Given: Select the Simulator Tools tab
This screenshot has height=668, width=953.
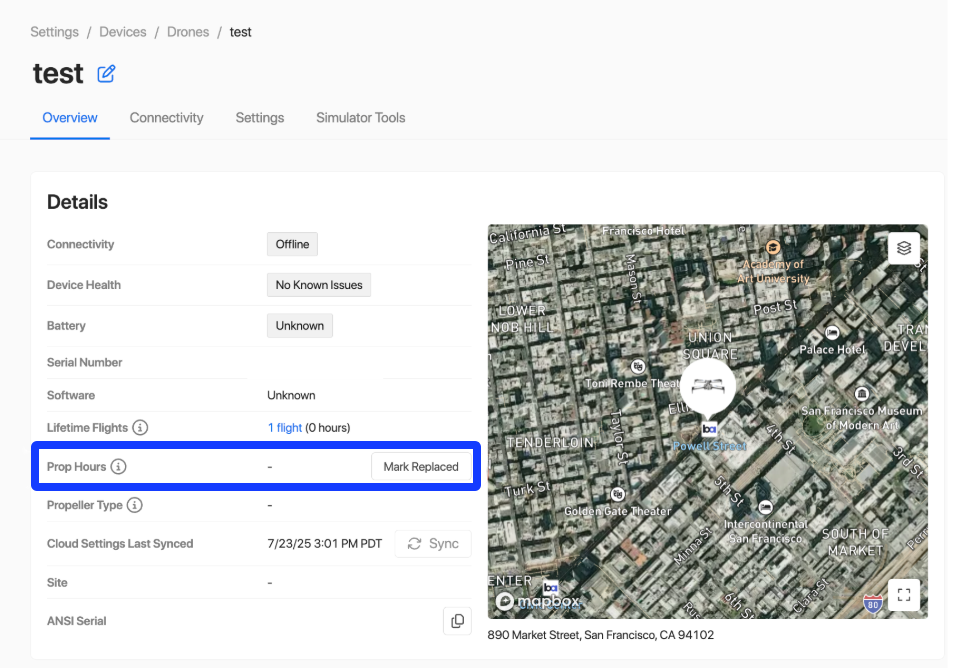Looking at the screenshot, I should pyautogui.click(x=360, y=118).
